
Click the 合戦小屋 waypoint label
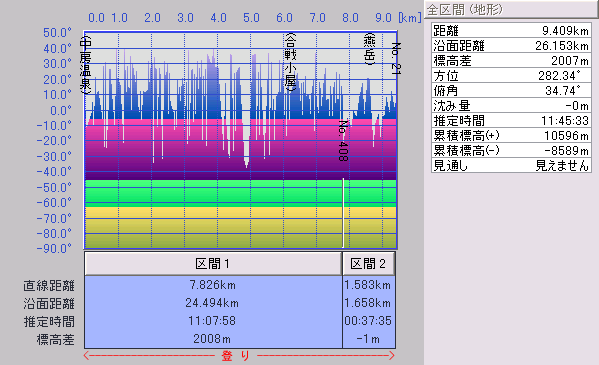click(290, 62)
